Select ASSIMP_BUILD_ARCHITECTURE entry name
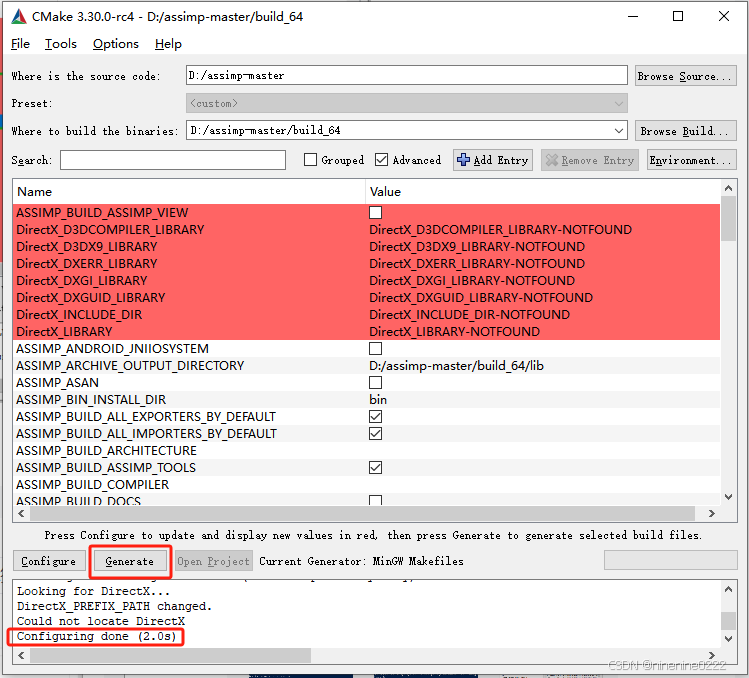 [106, 451]
